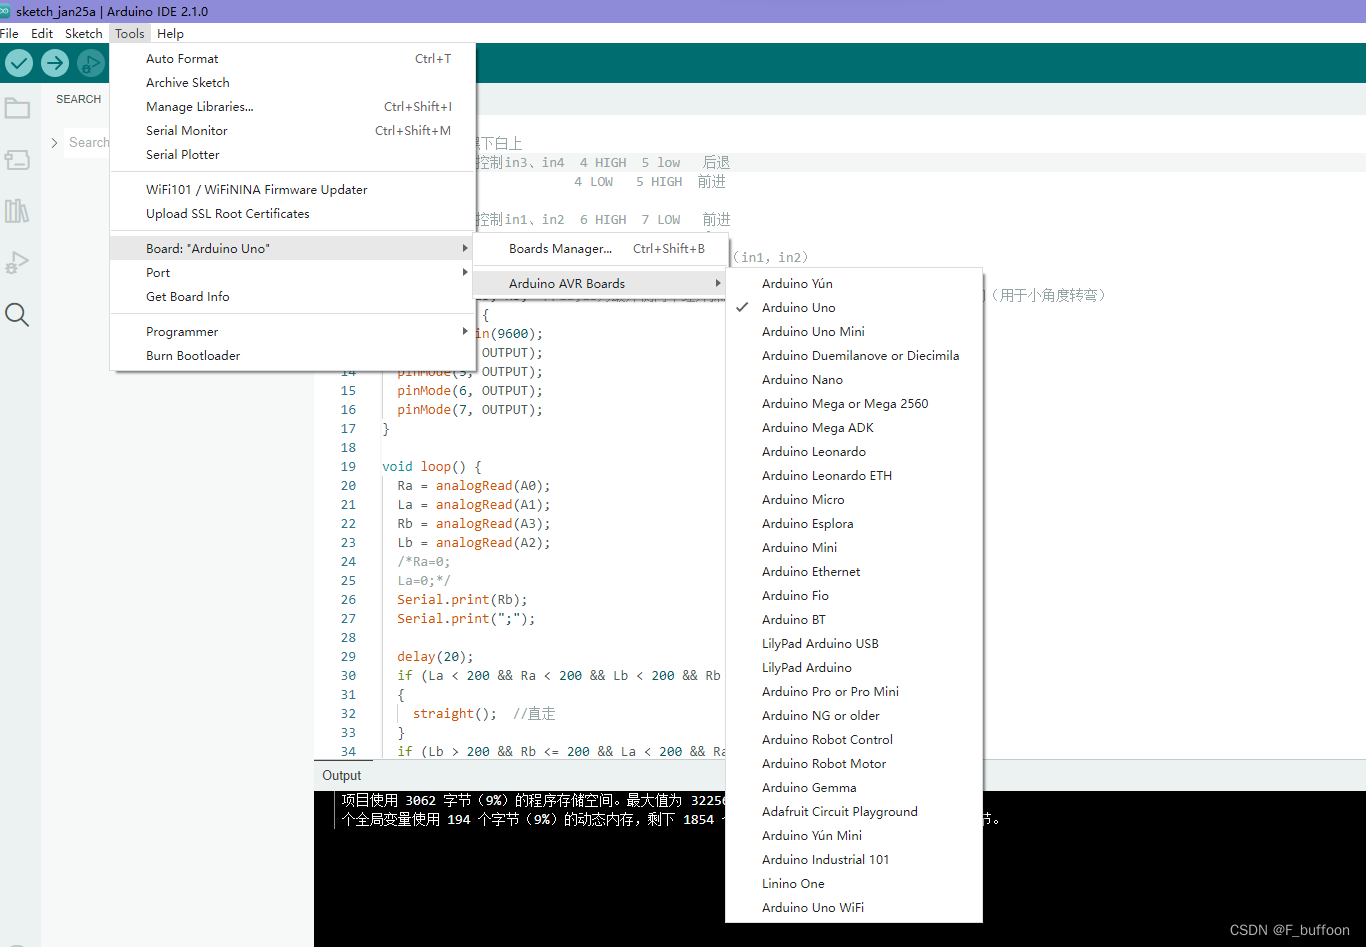Open Boards Manager... from submenu
The width and height of the screenshot is (1366, 947).
601,248
